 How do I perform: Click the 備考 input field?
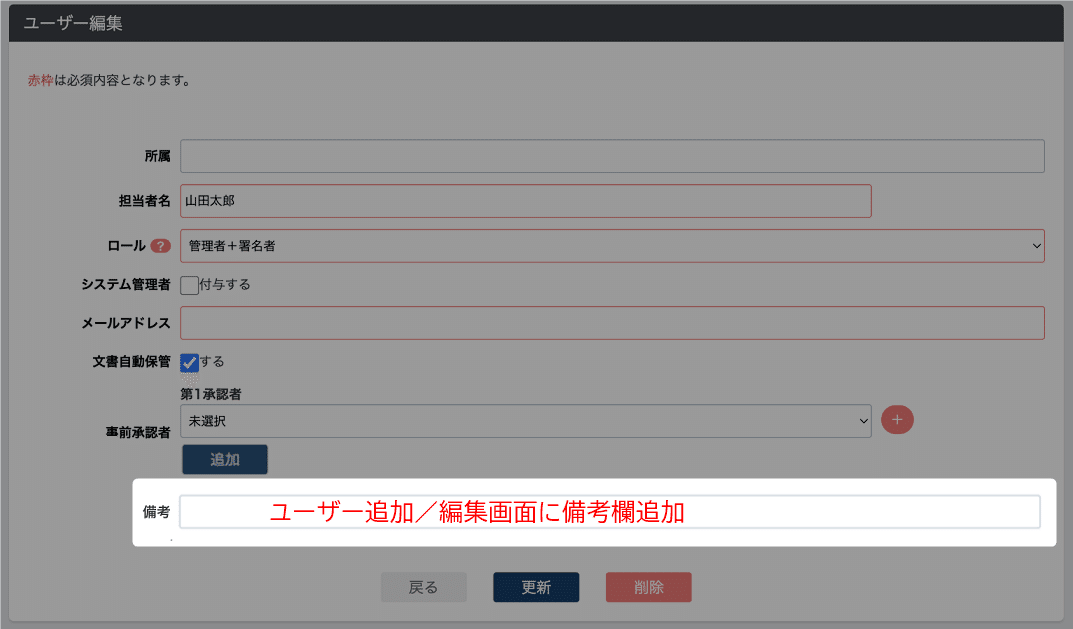pyautogui.click(x=610, y=512)
